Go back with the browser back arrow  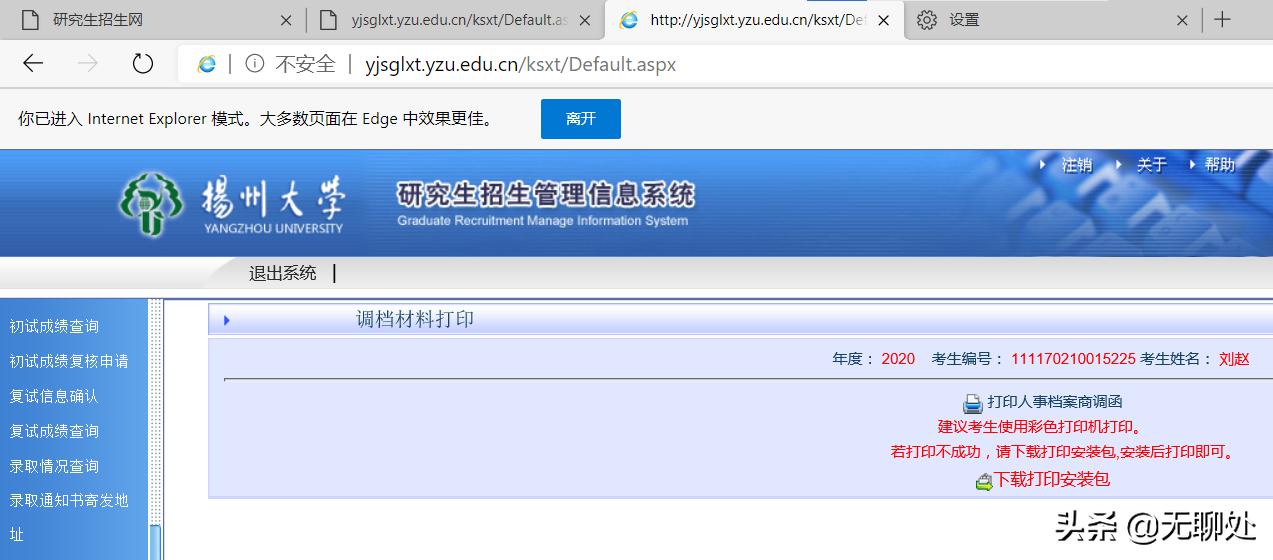[33, 64]
